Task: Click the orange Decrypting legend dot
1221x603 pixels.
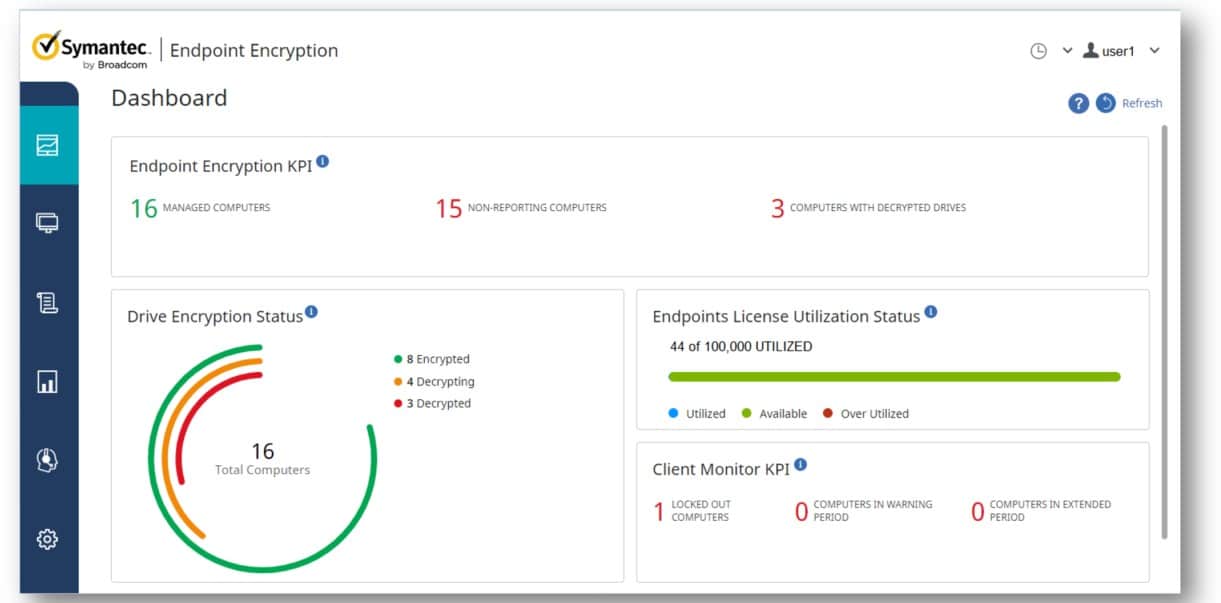Action: pos(398,382)
